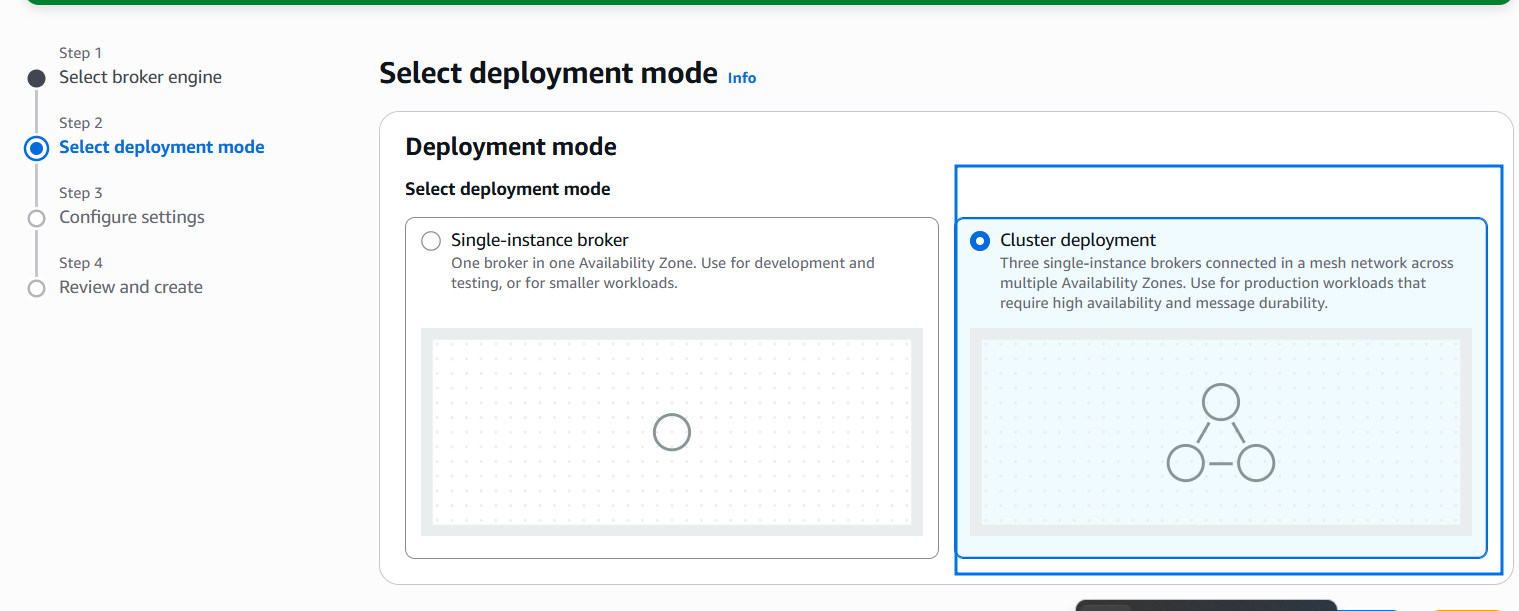Click the Select deployment mode step label
This screenshot has height=611, width=1519.
click(162, 147)
